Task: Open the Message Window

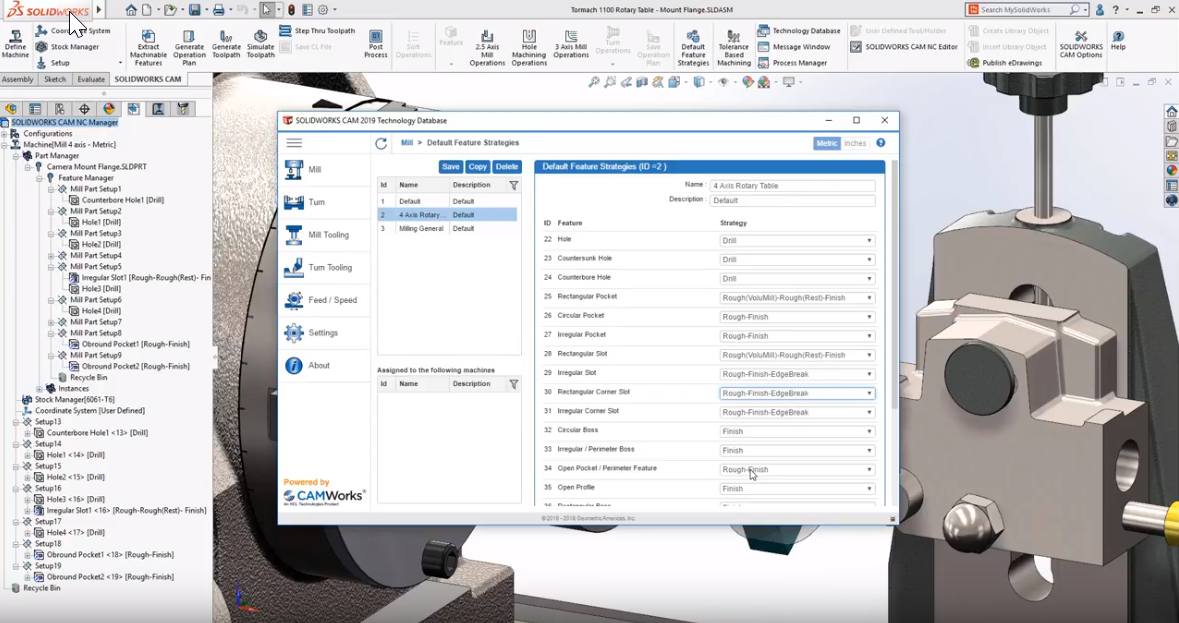Action: 794,47
